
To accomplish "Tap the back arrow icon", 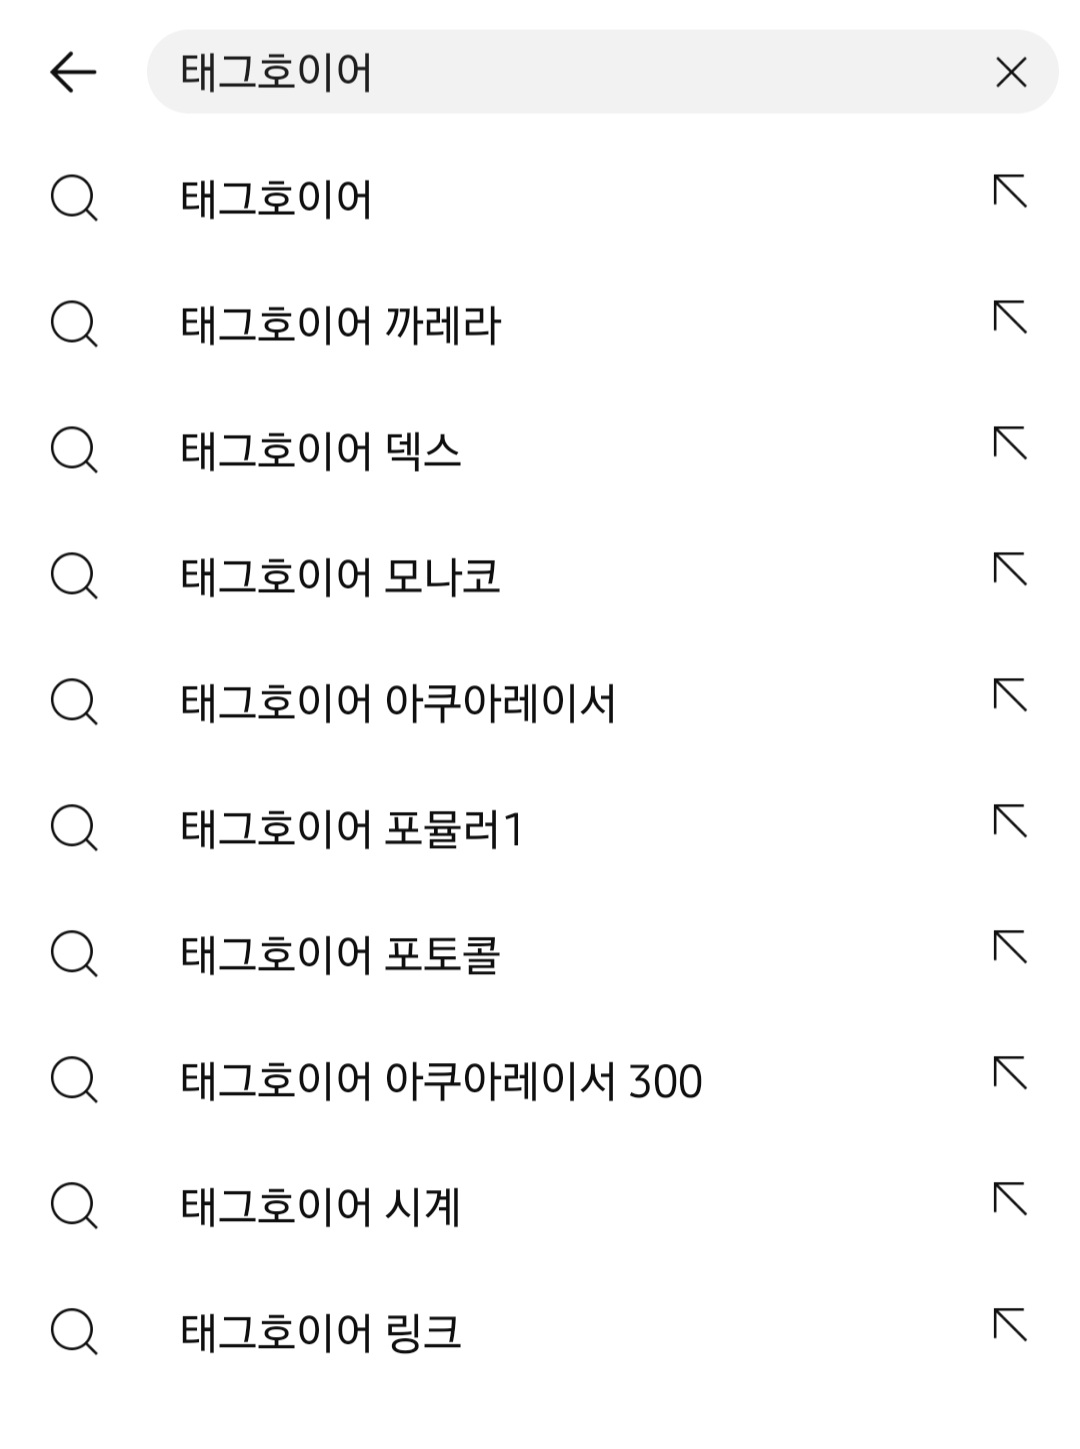I will click(x=73, y=72).
